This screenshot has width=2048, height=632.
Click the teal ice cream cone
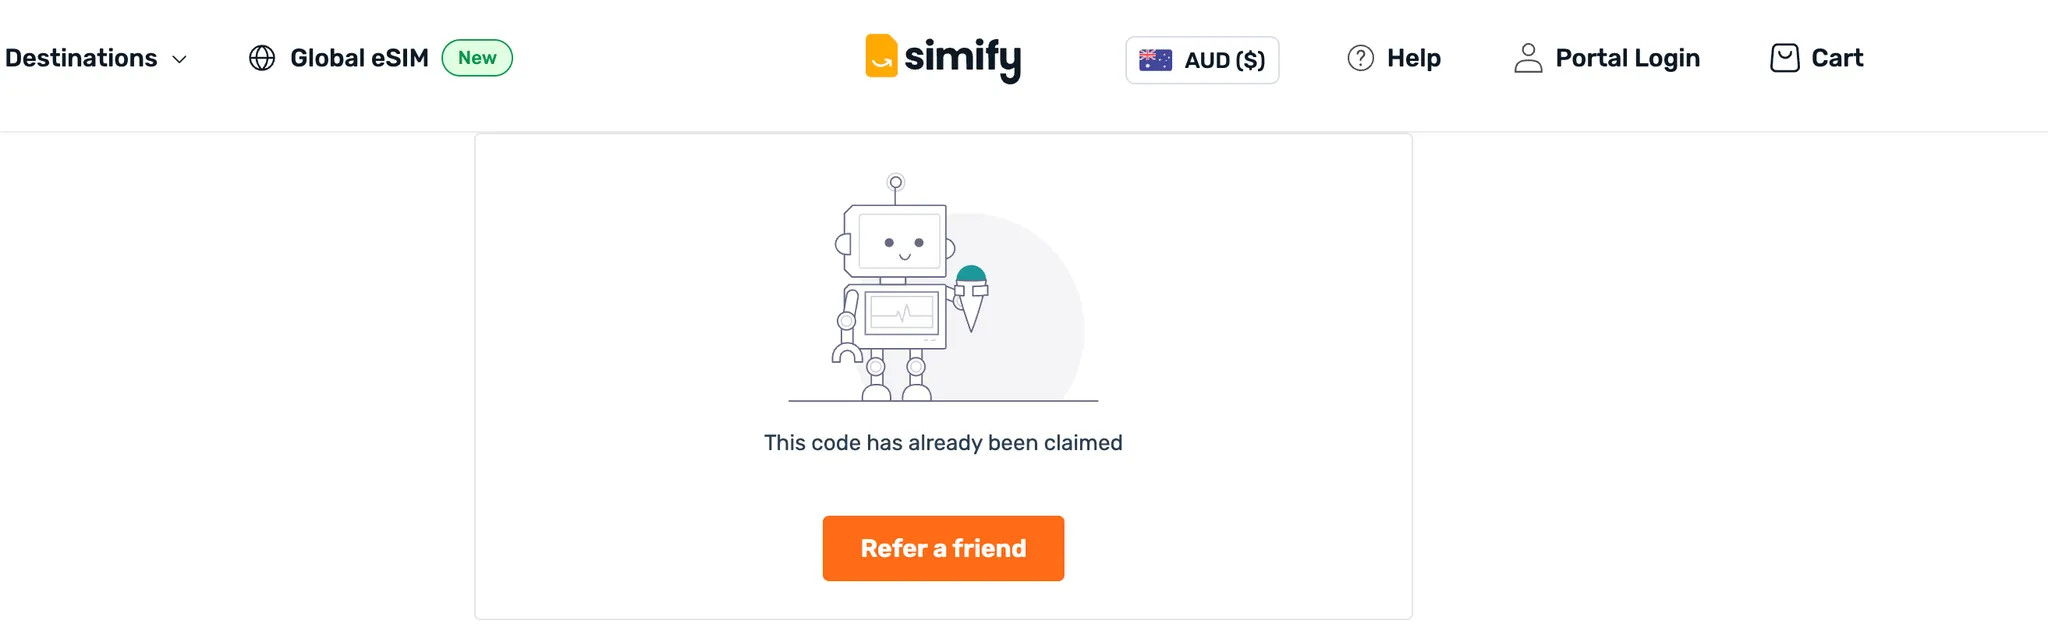click(x=971, y=297)
